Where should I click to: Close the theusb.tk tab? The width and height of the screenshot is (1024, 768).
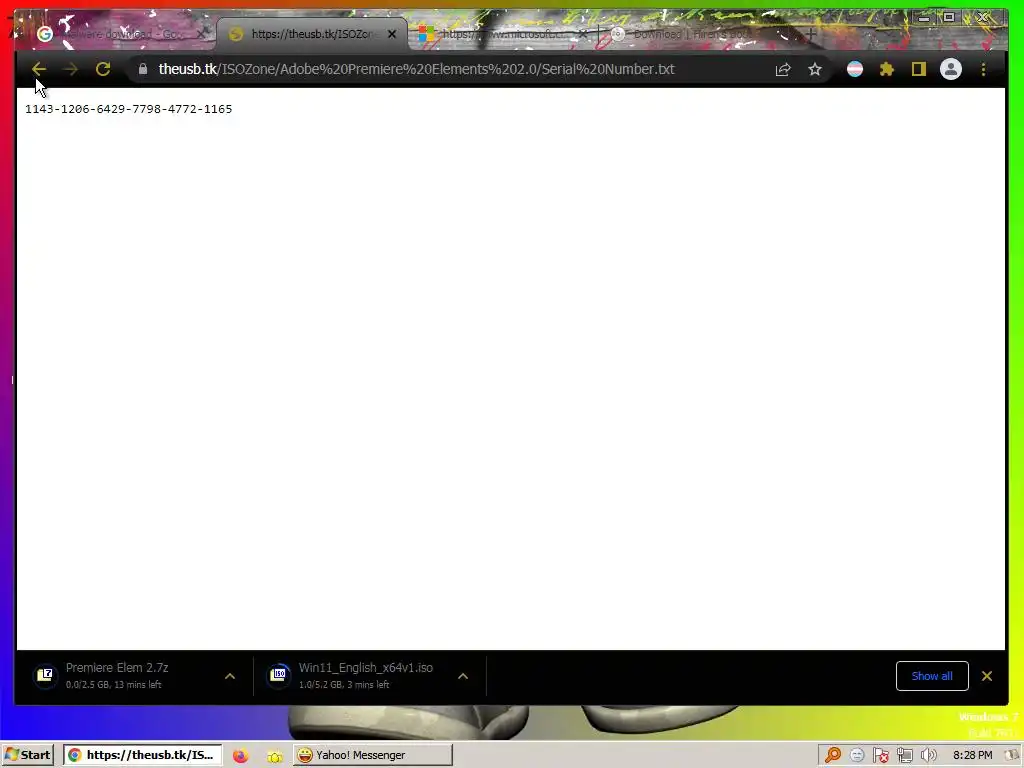tap(392, 34)
